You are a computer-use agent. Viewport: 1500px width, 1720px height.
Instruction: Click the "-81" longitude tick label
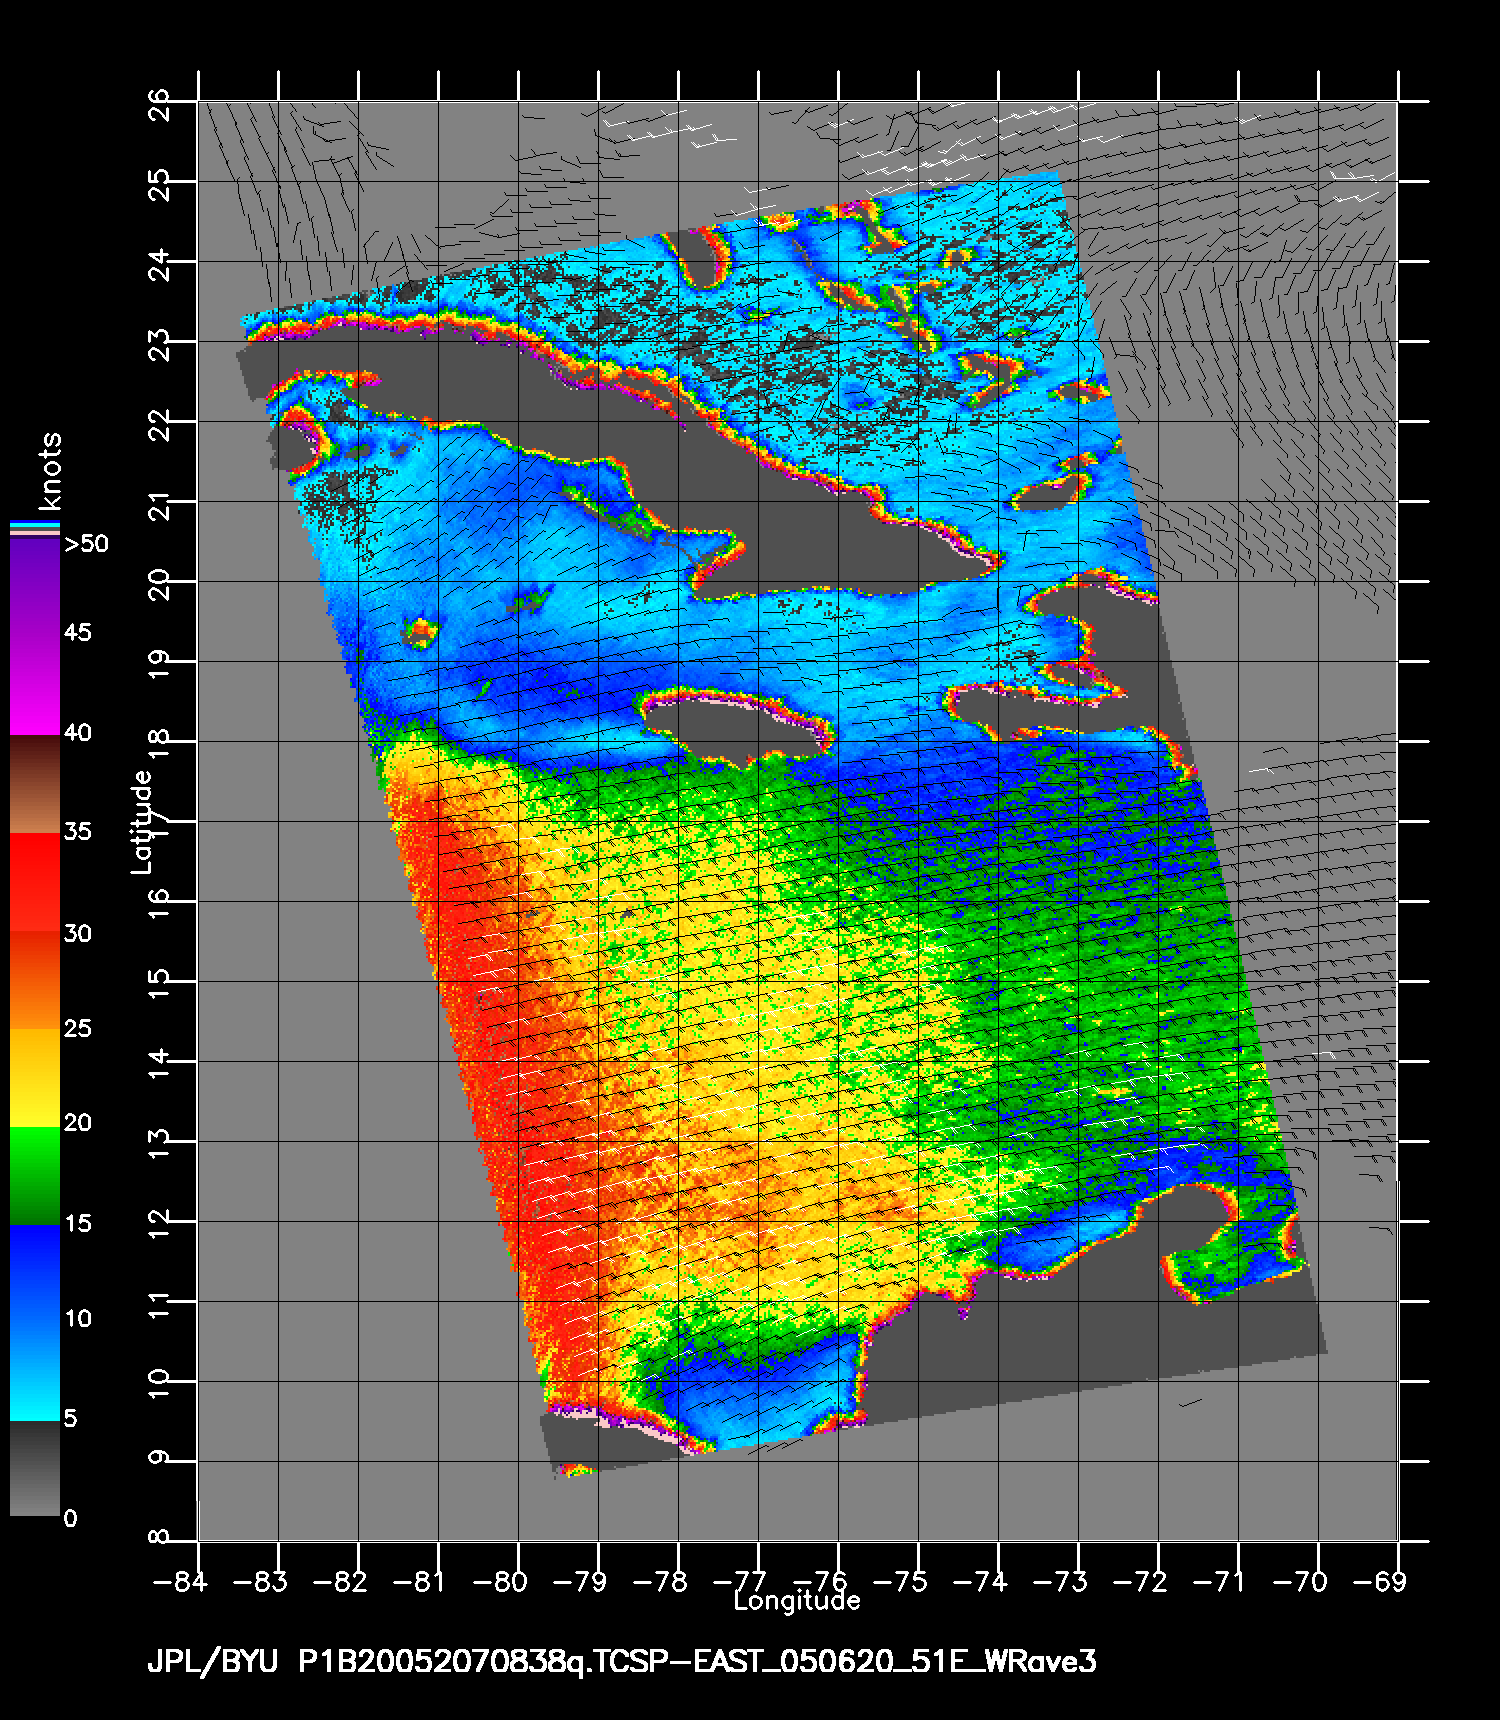click(x=419, y=1581)
